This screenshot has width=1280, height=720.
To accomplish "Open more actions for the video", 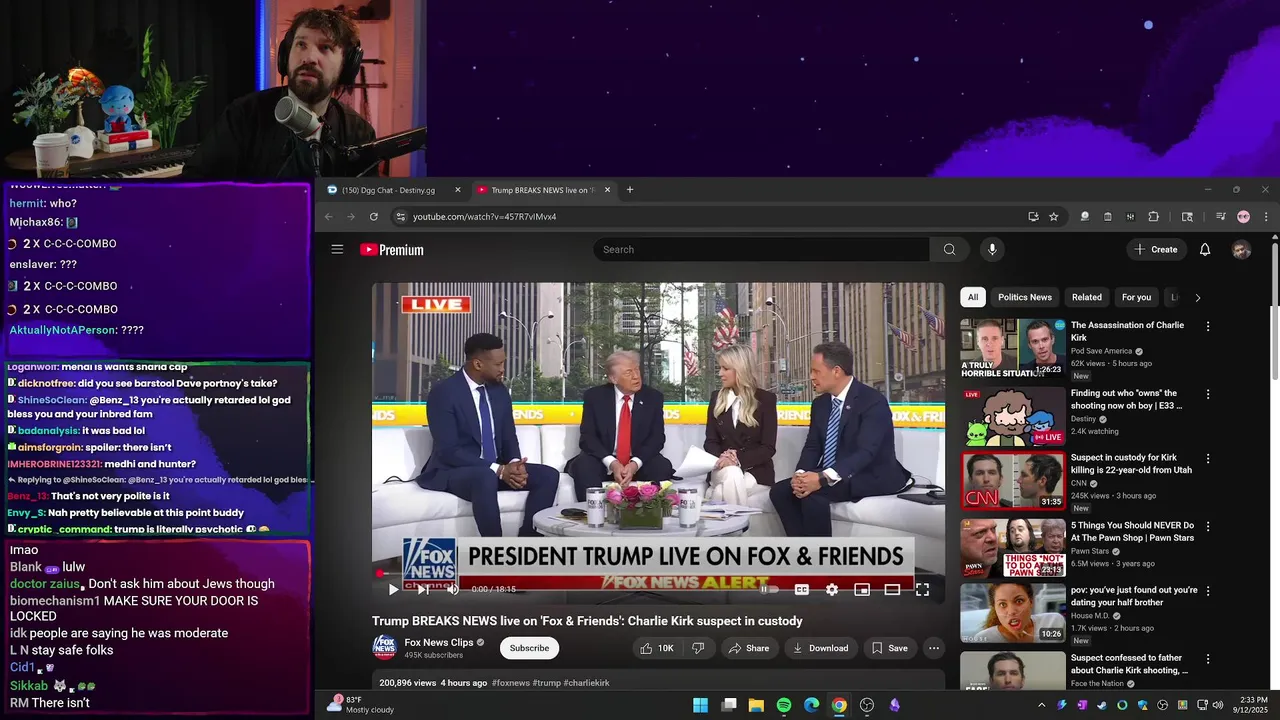I will pyautogui.click(x=934, y=648).
